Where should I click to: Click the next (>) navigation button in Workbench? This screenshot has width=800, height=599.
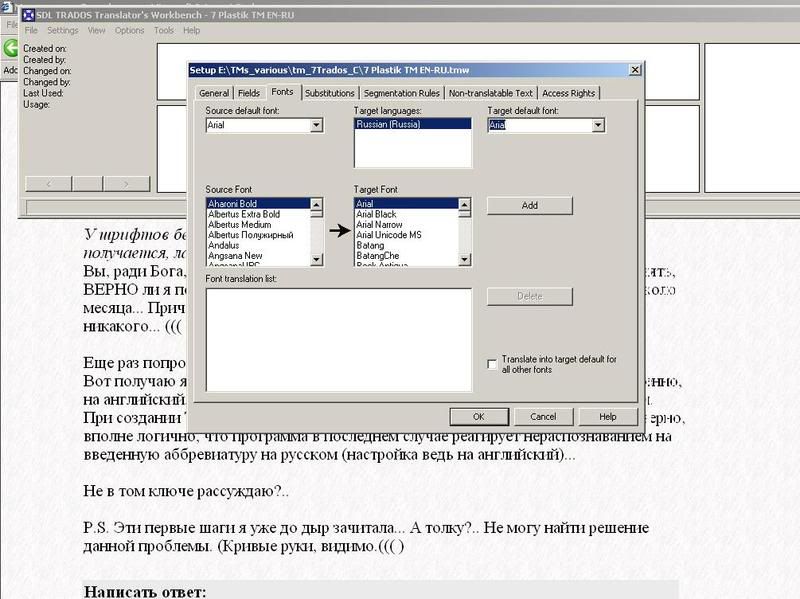click(127, 184)
